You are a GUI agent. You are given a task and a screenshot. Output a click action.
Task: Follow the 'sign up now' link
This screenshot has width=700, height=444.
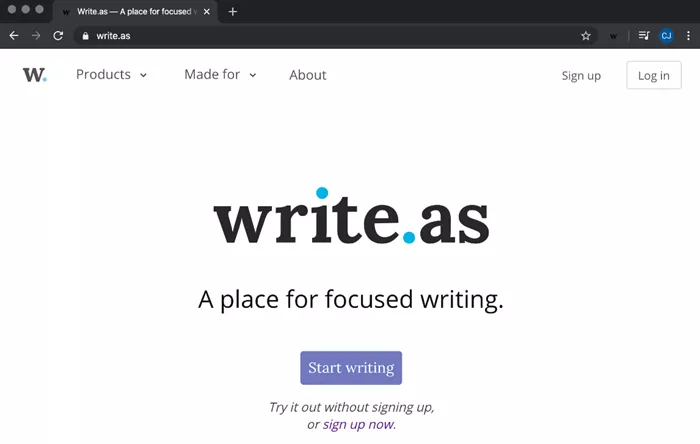(358, 424)
